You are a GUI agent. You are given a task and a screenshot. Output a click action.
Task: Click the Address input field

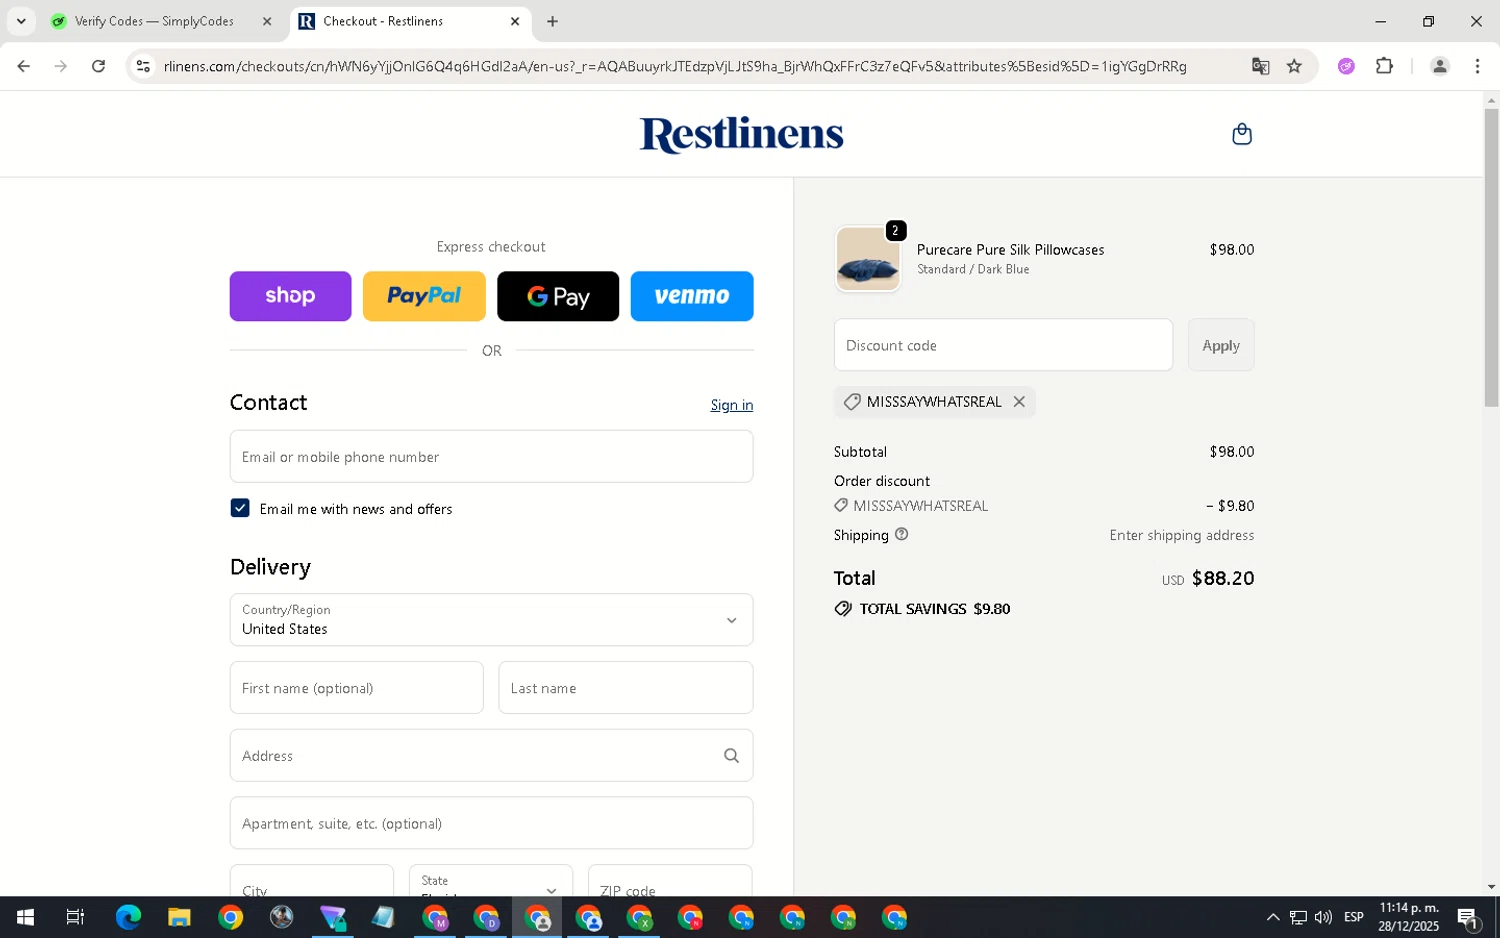[x=491, y=756]
